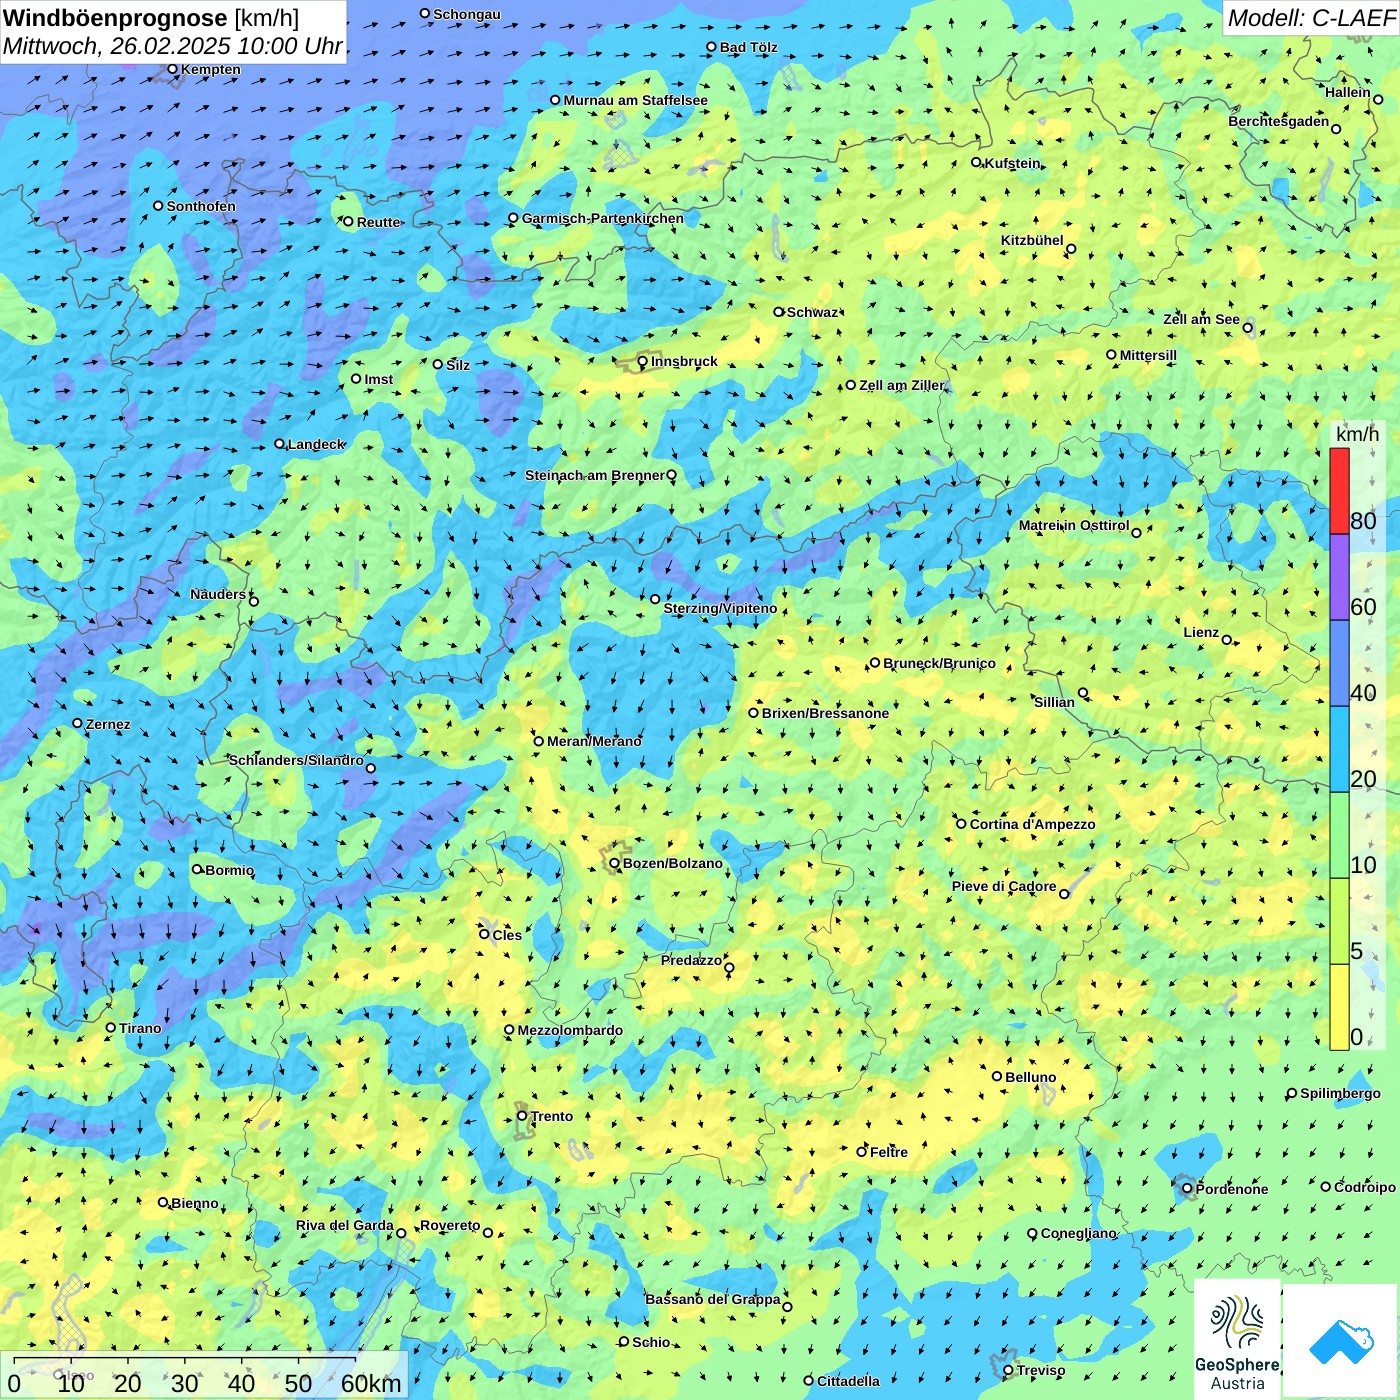Select the Treviso city label
Image resolution: width=1400 pixels, height=1400 pixels.
1040,1371
